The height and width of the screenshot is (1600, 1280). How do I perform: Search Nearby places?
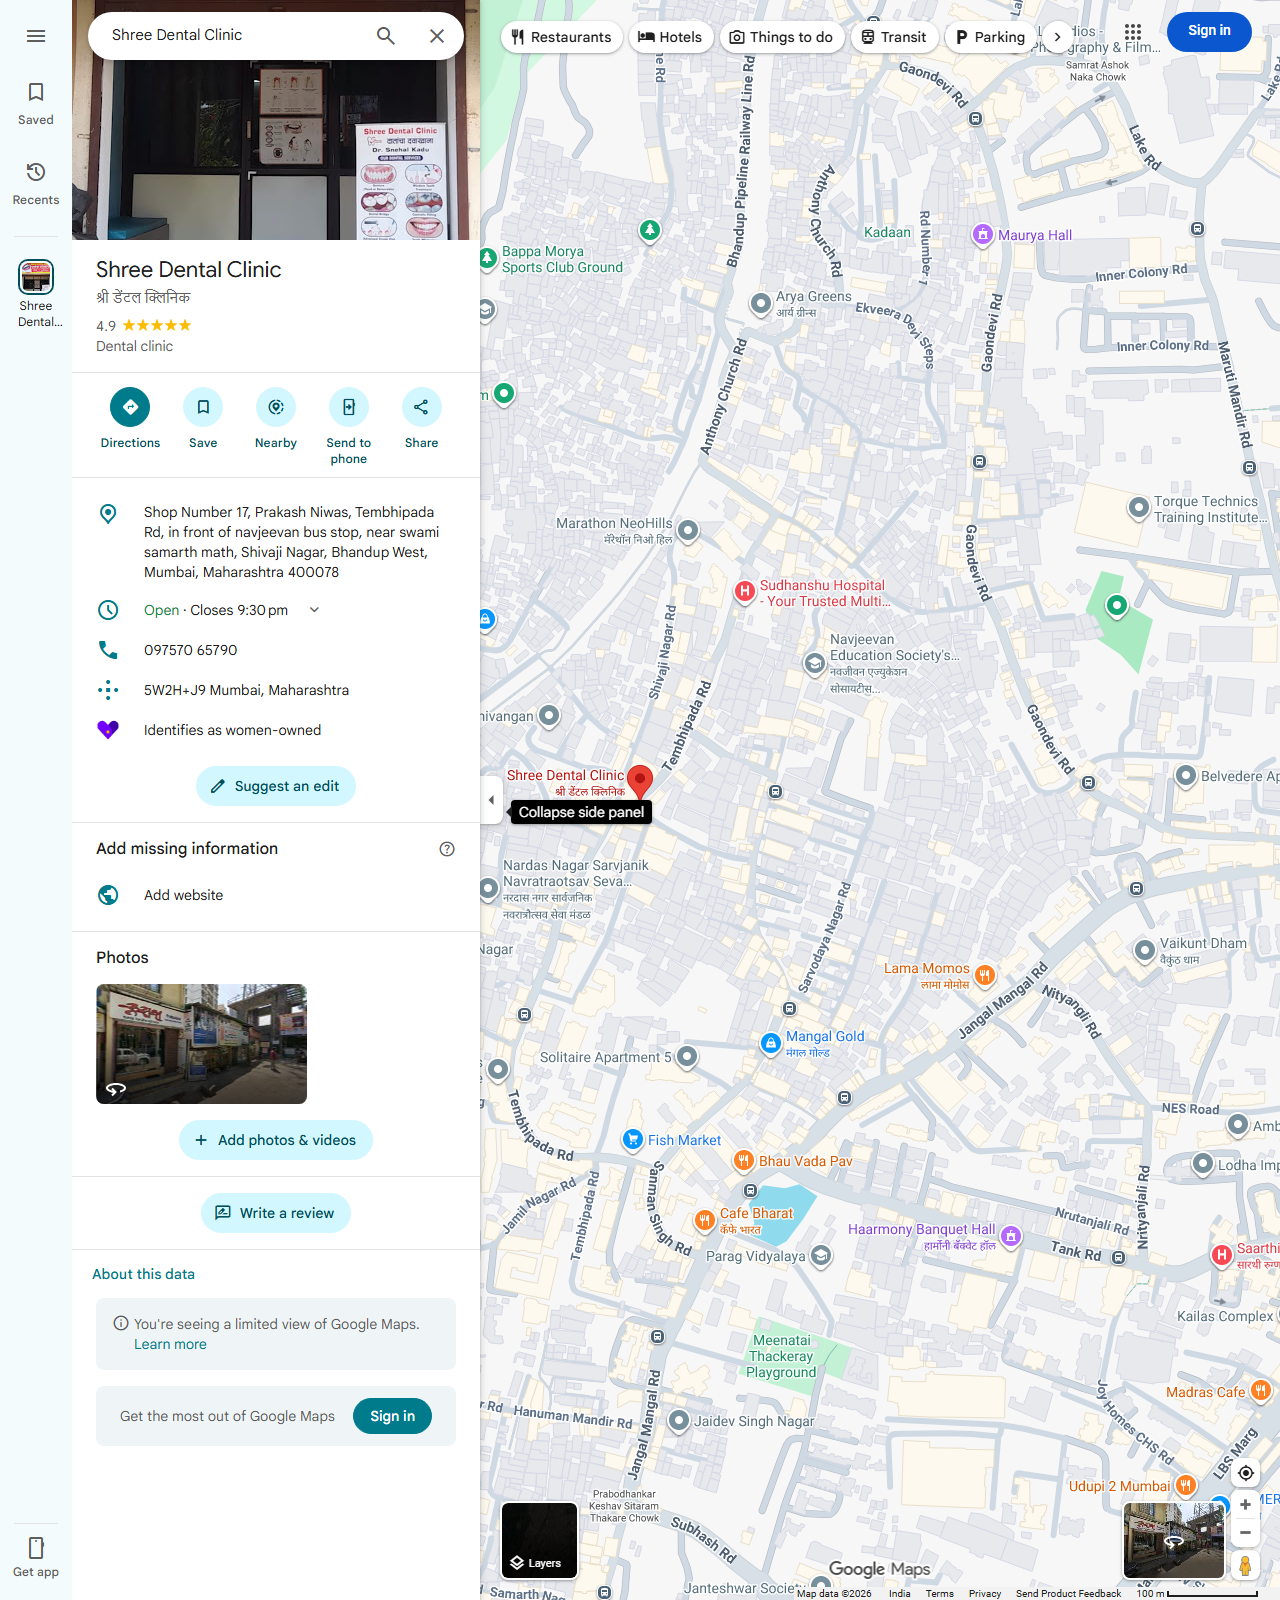[x=276, y=418]
